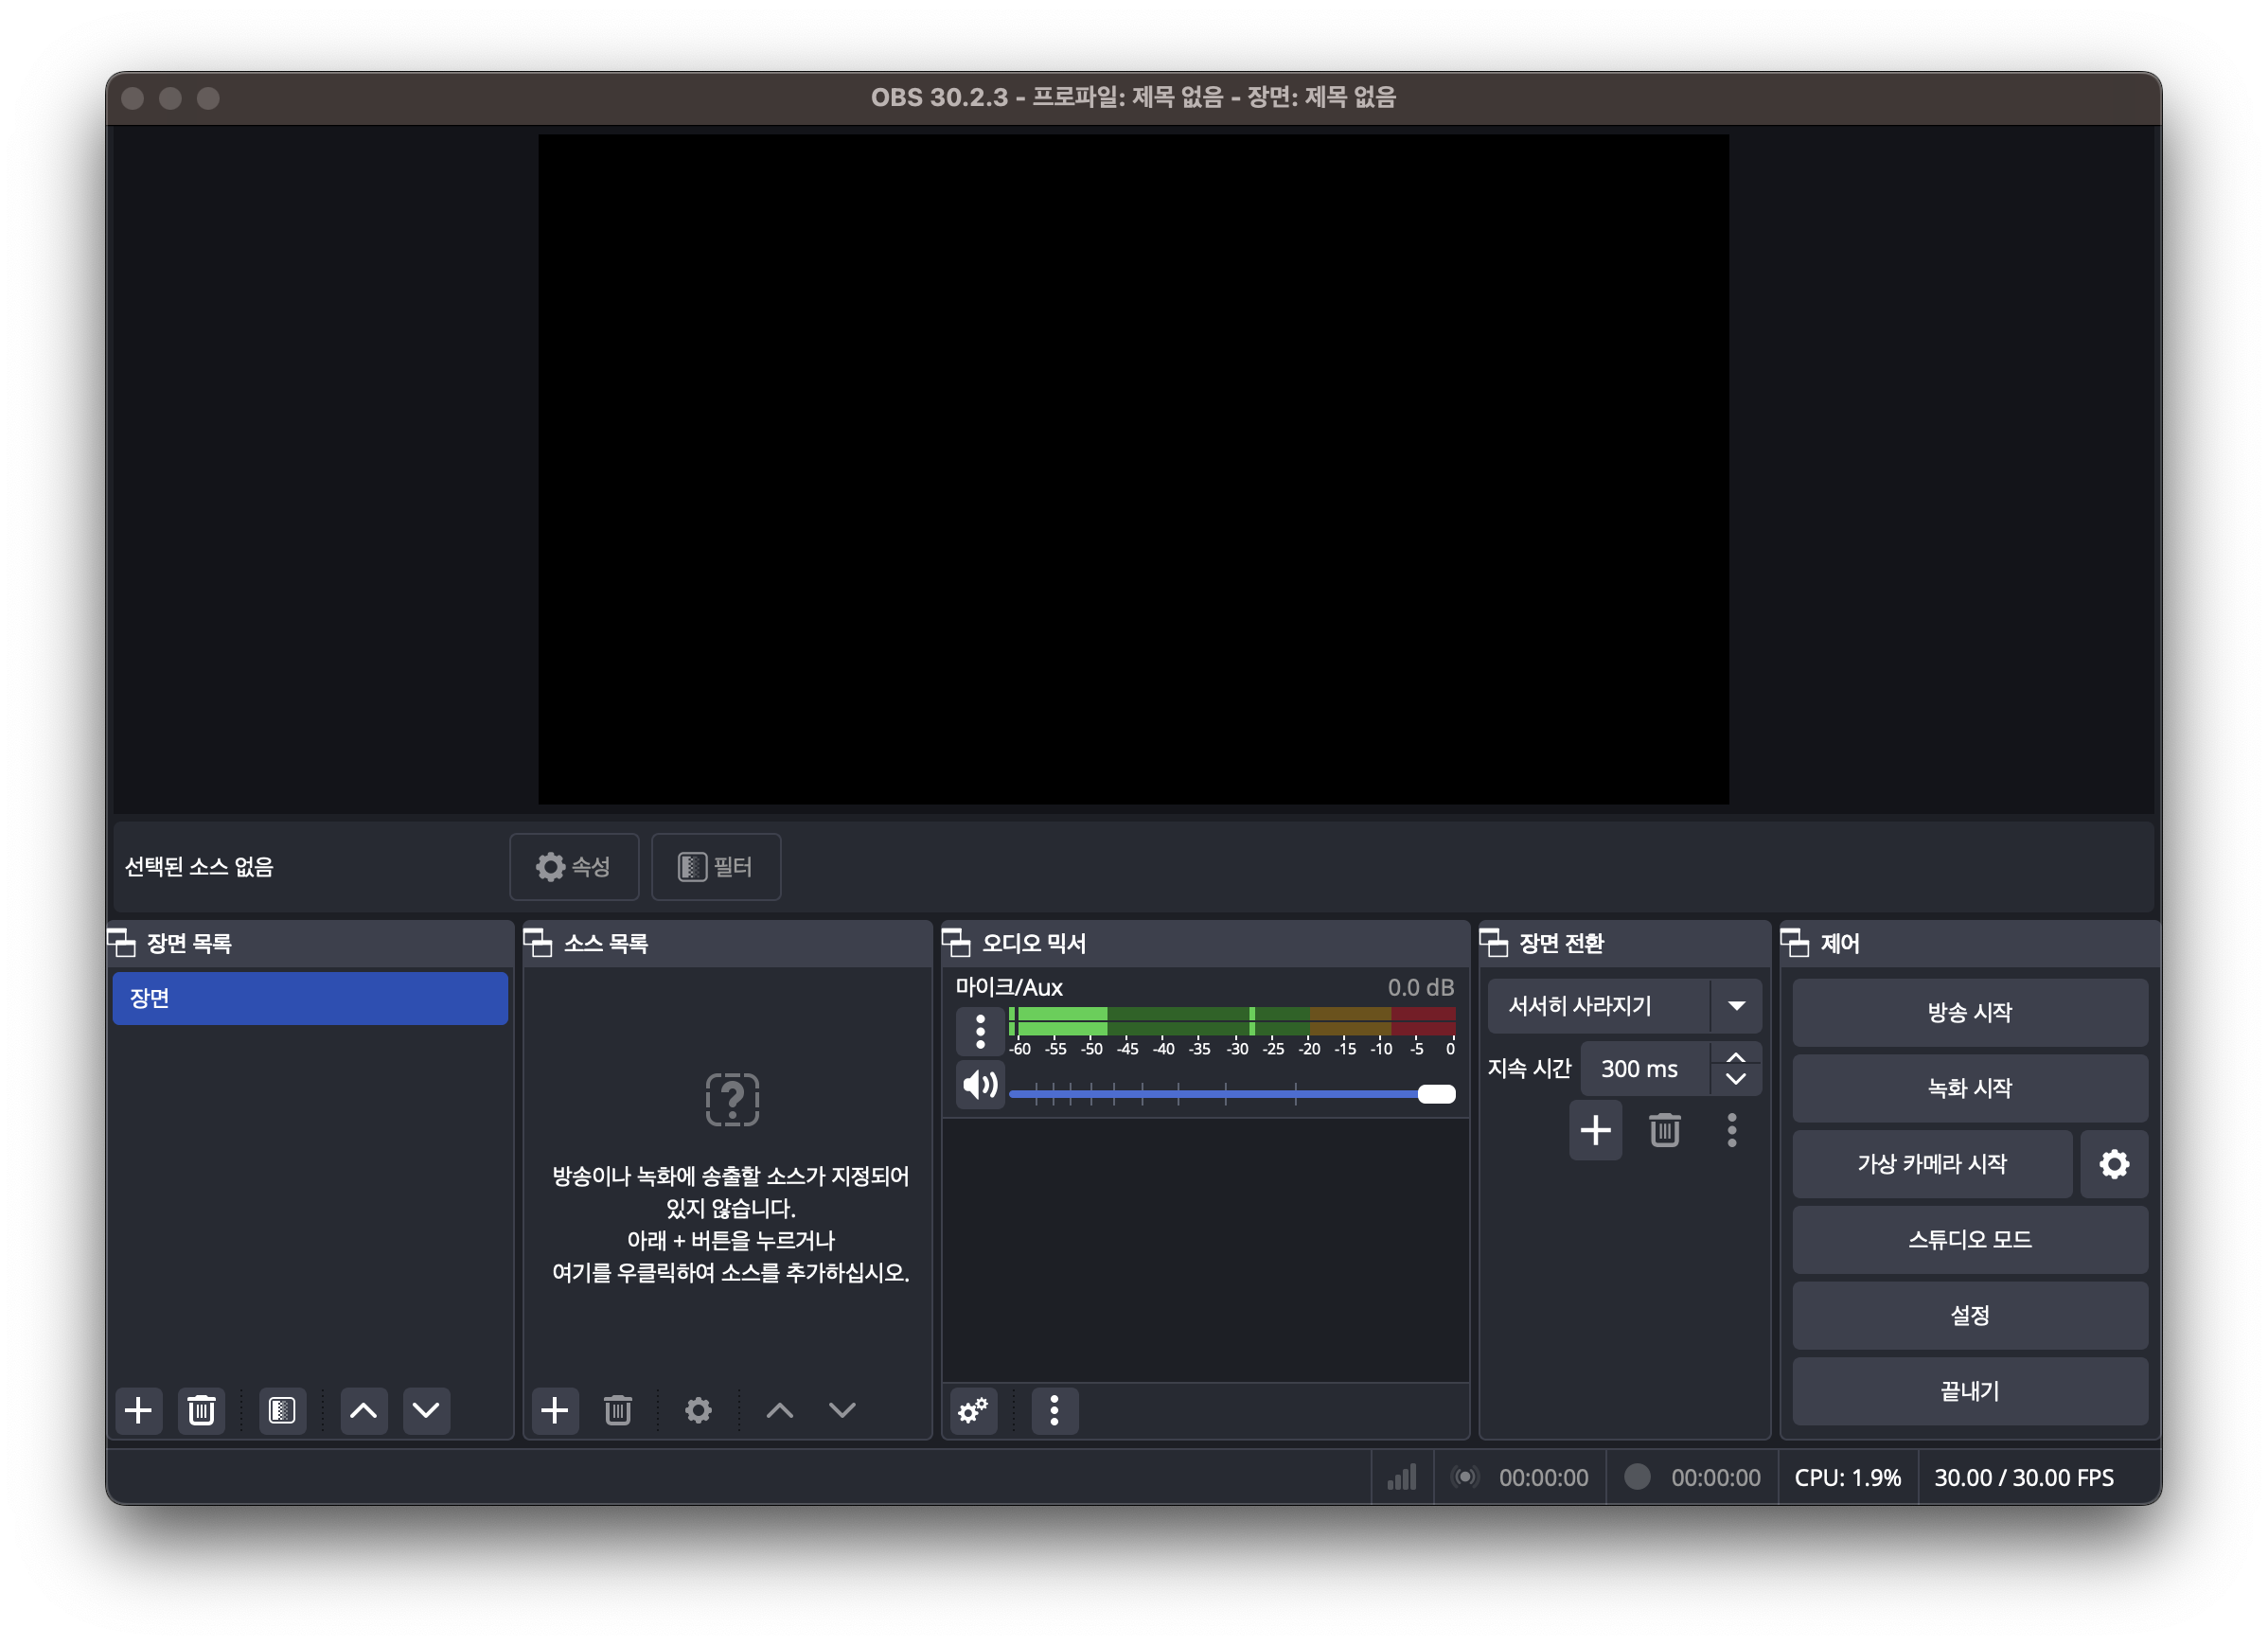The height and width of the screenshot is (1645, 2268).
Task: Undock the 장면 목록 panel via dock icon
Action: coord(122,943)
